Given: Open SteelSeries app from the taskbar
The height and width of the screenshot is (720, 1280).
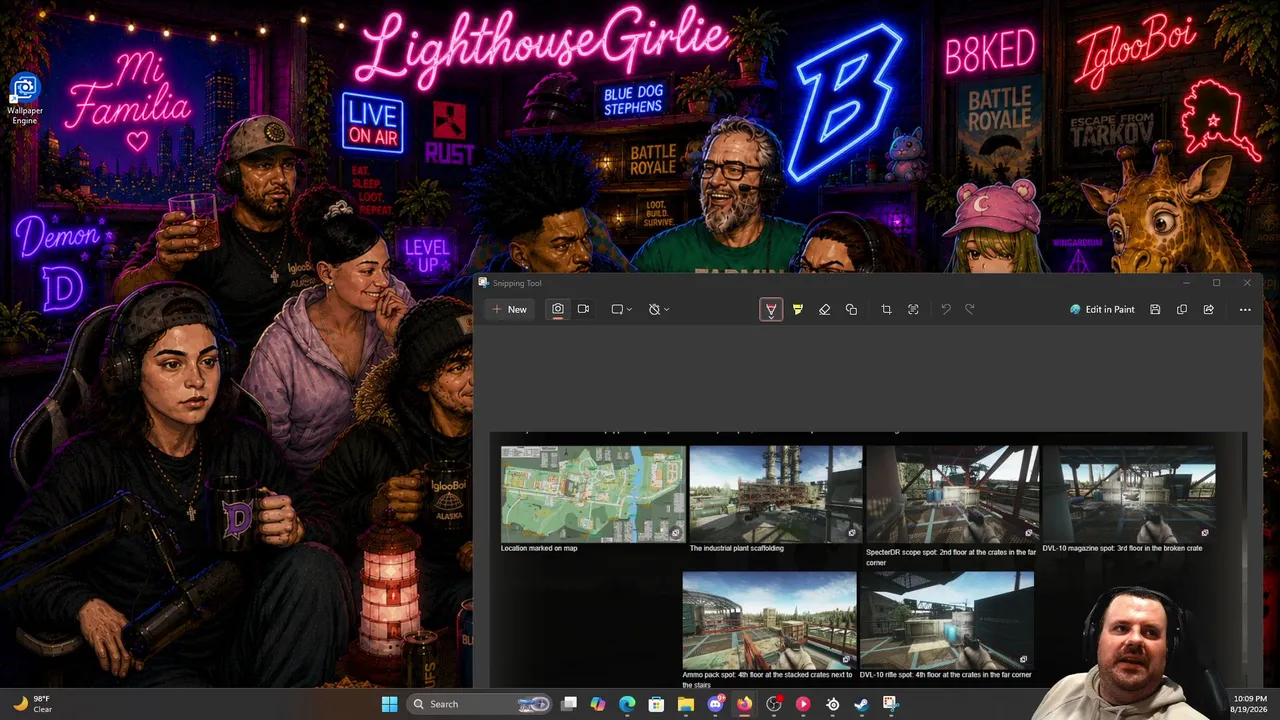Looking at the screenshot, I should [833, 704].
